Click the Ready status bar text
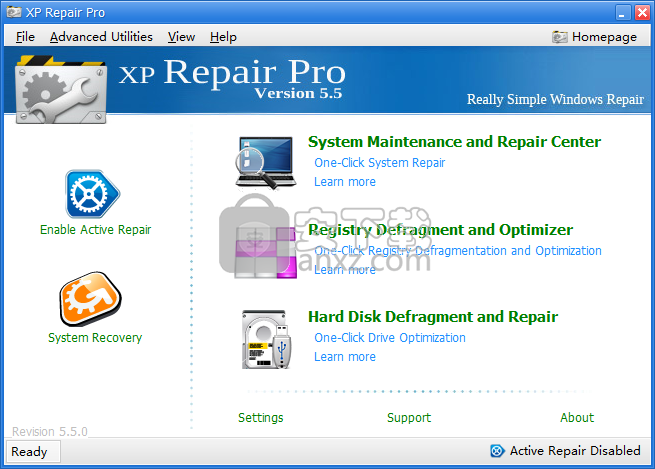Screen dimensions: 655x469 (x=29, y=451)
